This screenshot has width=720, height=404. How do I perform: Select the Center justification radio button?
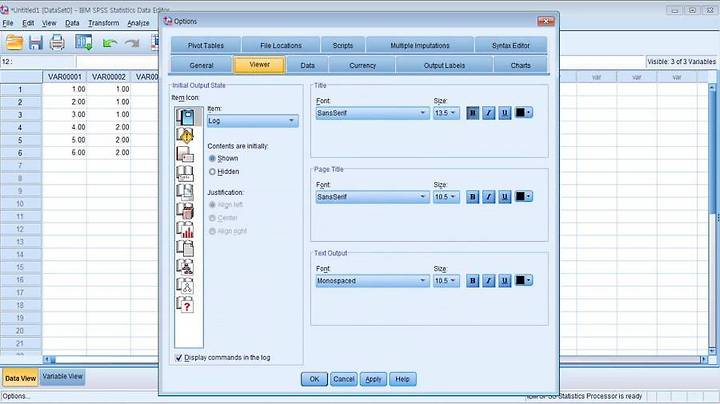tap(212, 218)
